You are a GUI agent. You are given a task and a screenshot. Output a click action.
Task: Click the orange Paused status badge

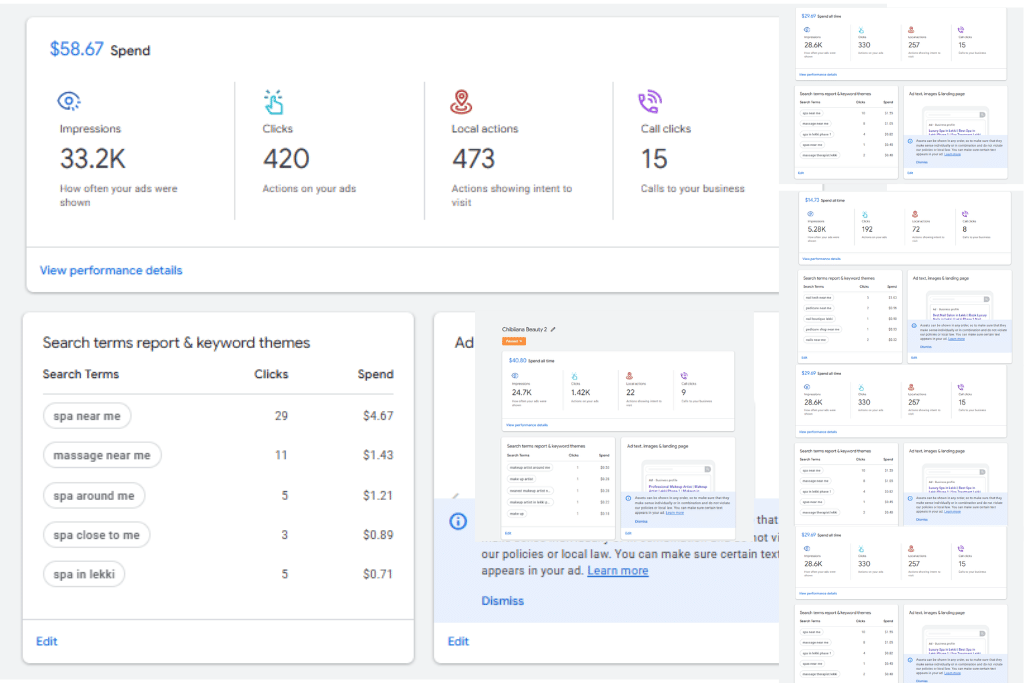[x=513, y=341]
